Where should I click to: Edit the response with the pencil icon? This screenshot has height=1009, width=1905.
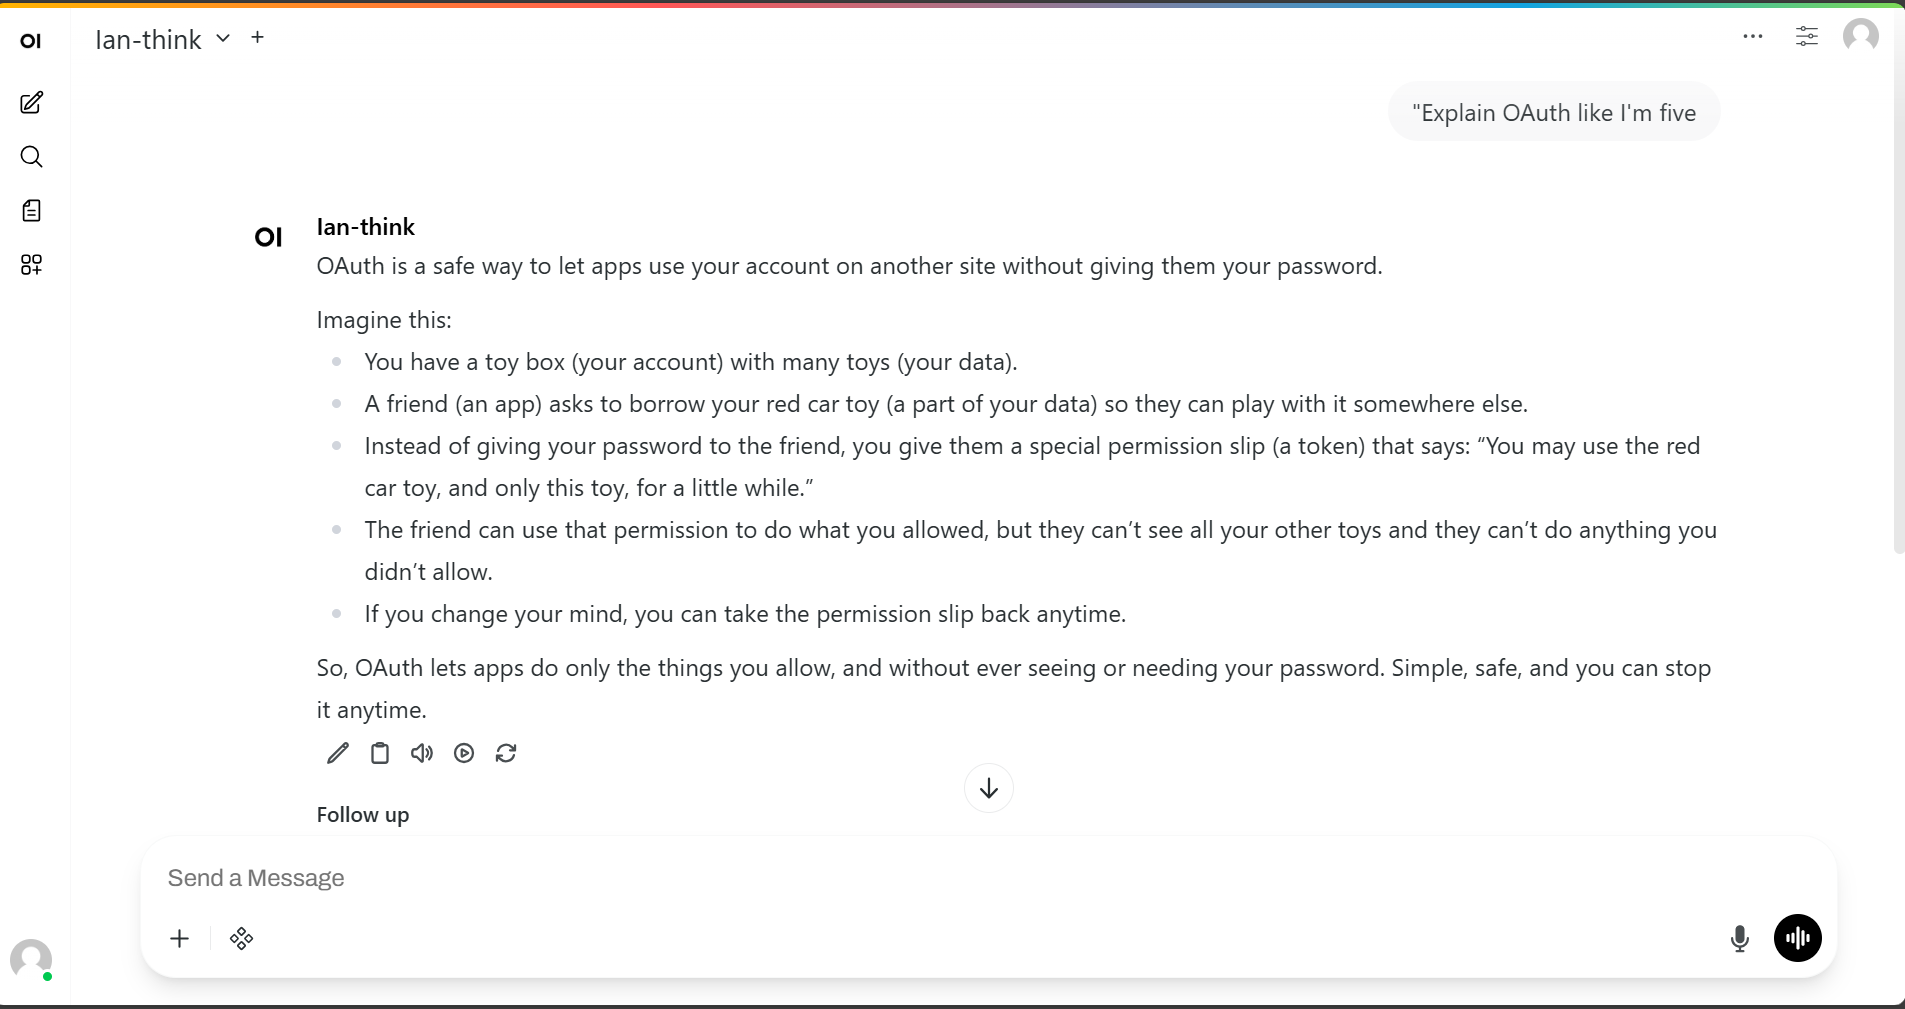pos(338,753)
